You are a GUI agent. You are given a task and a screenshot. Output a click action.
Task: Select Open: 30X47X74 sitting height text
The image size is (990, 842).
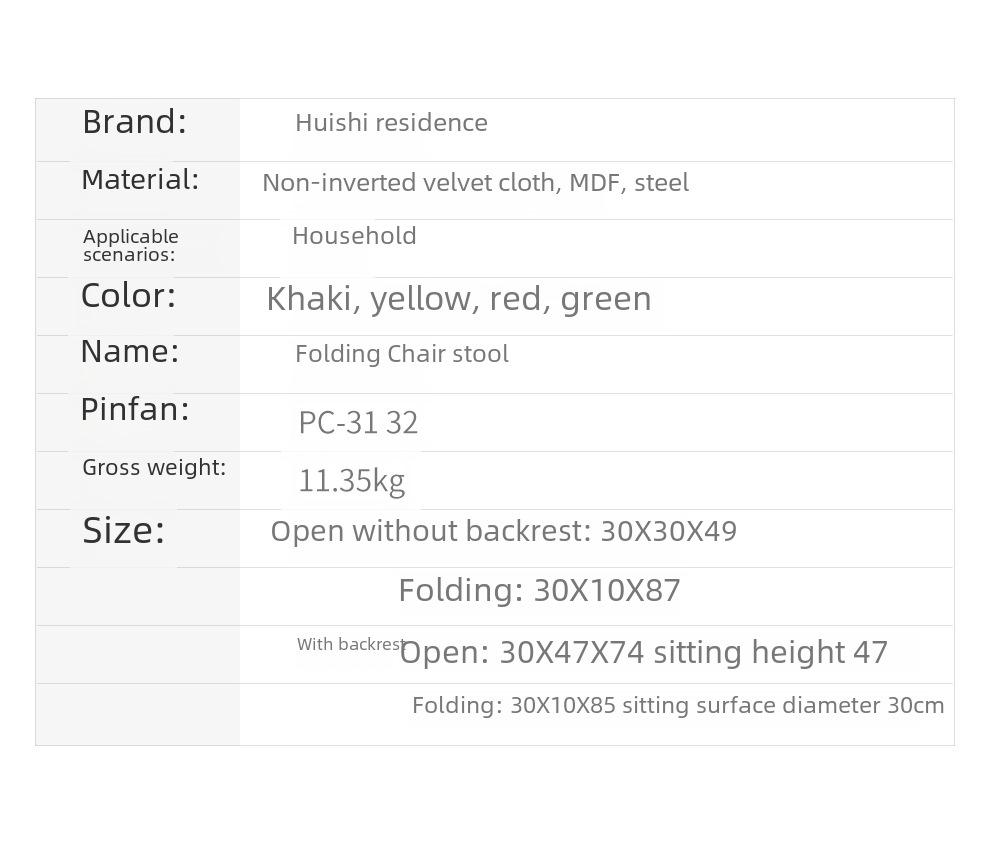(643, 653)
